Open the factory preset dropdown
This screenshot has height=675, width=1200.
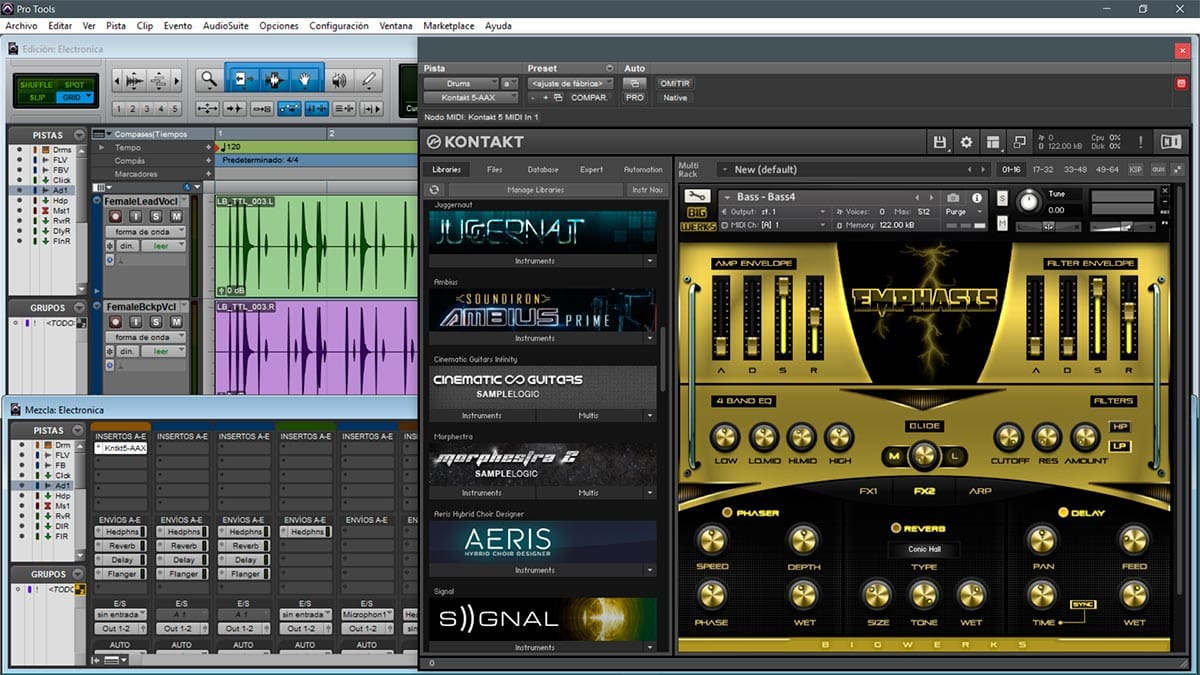[x=572, y=84]
